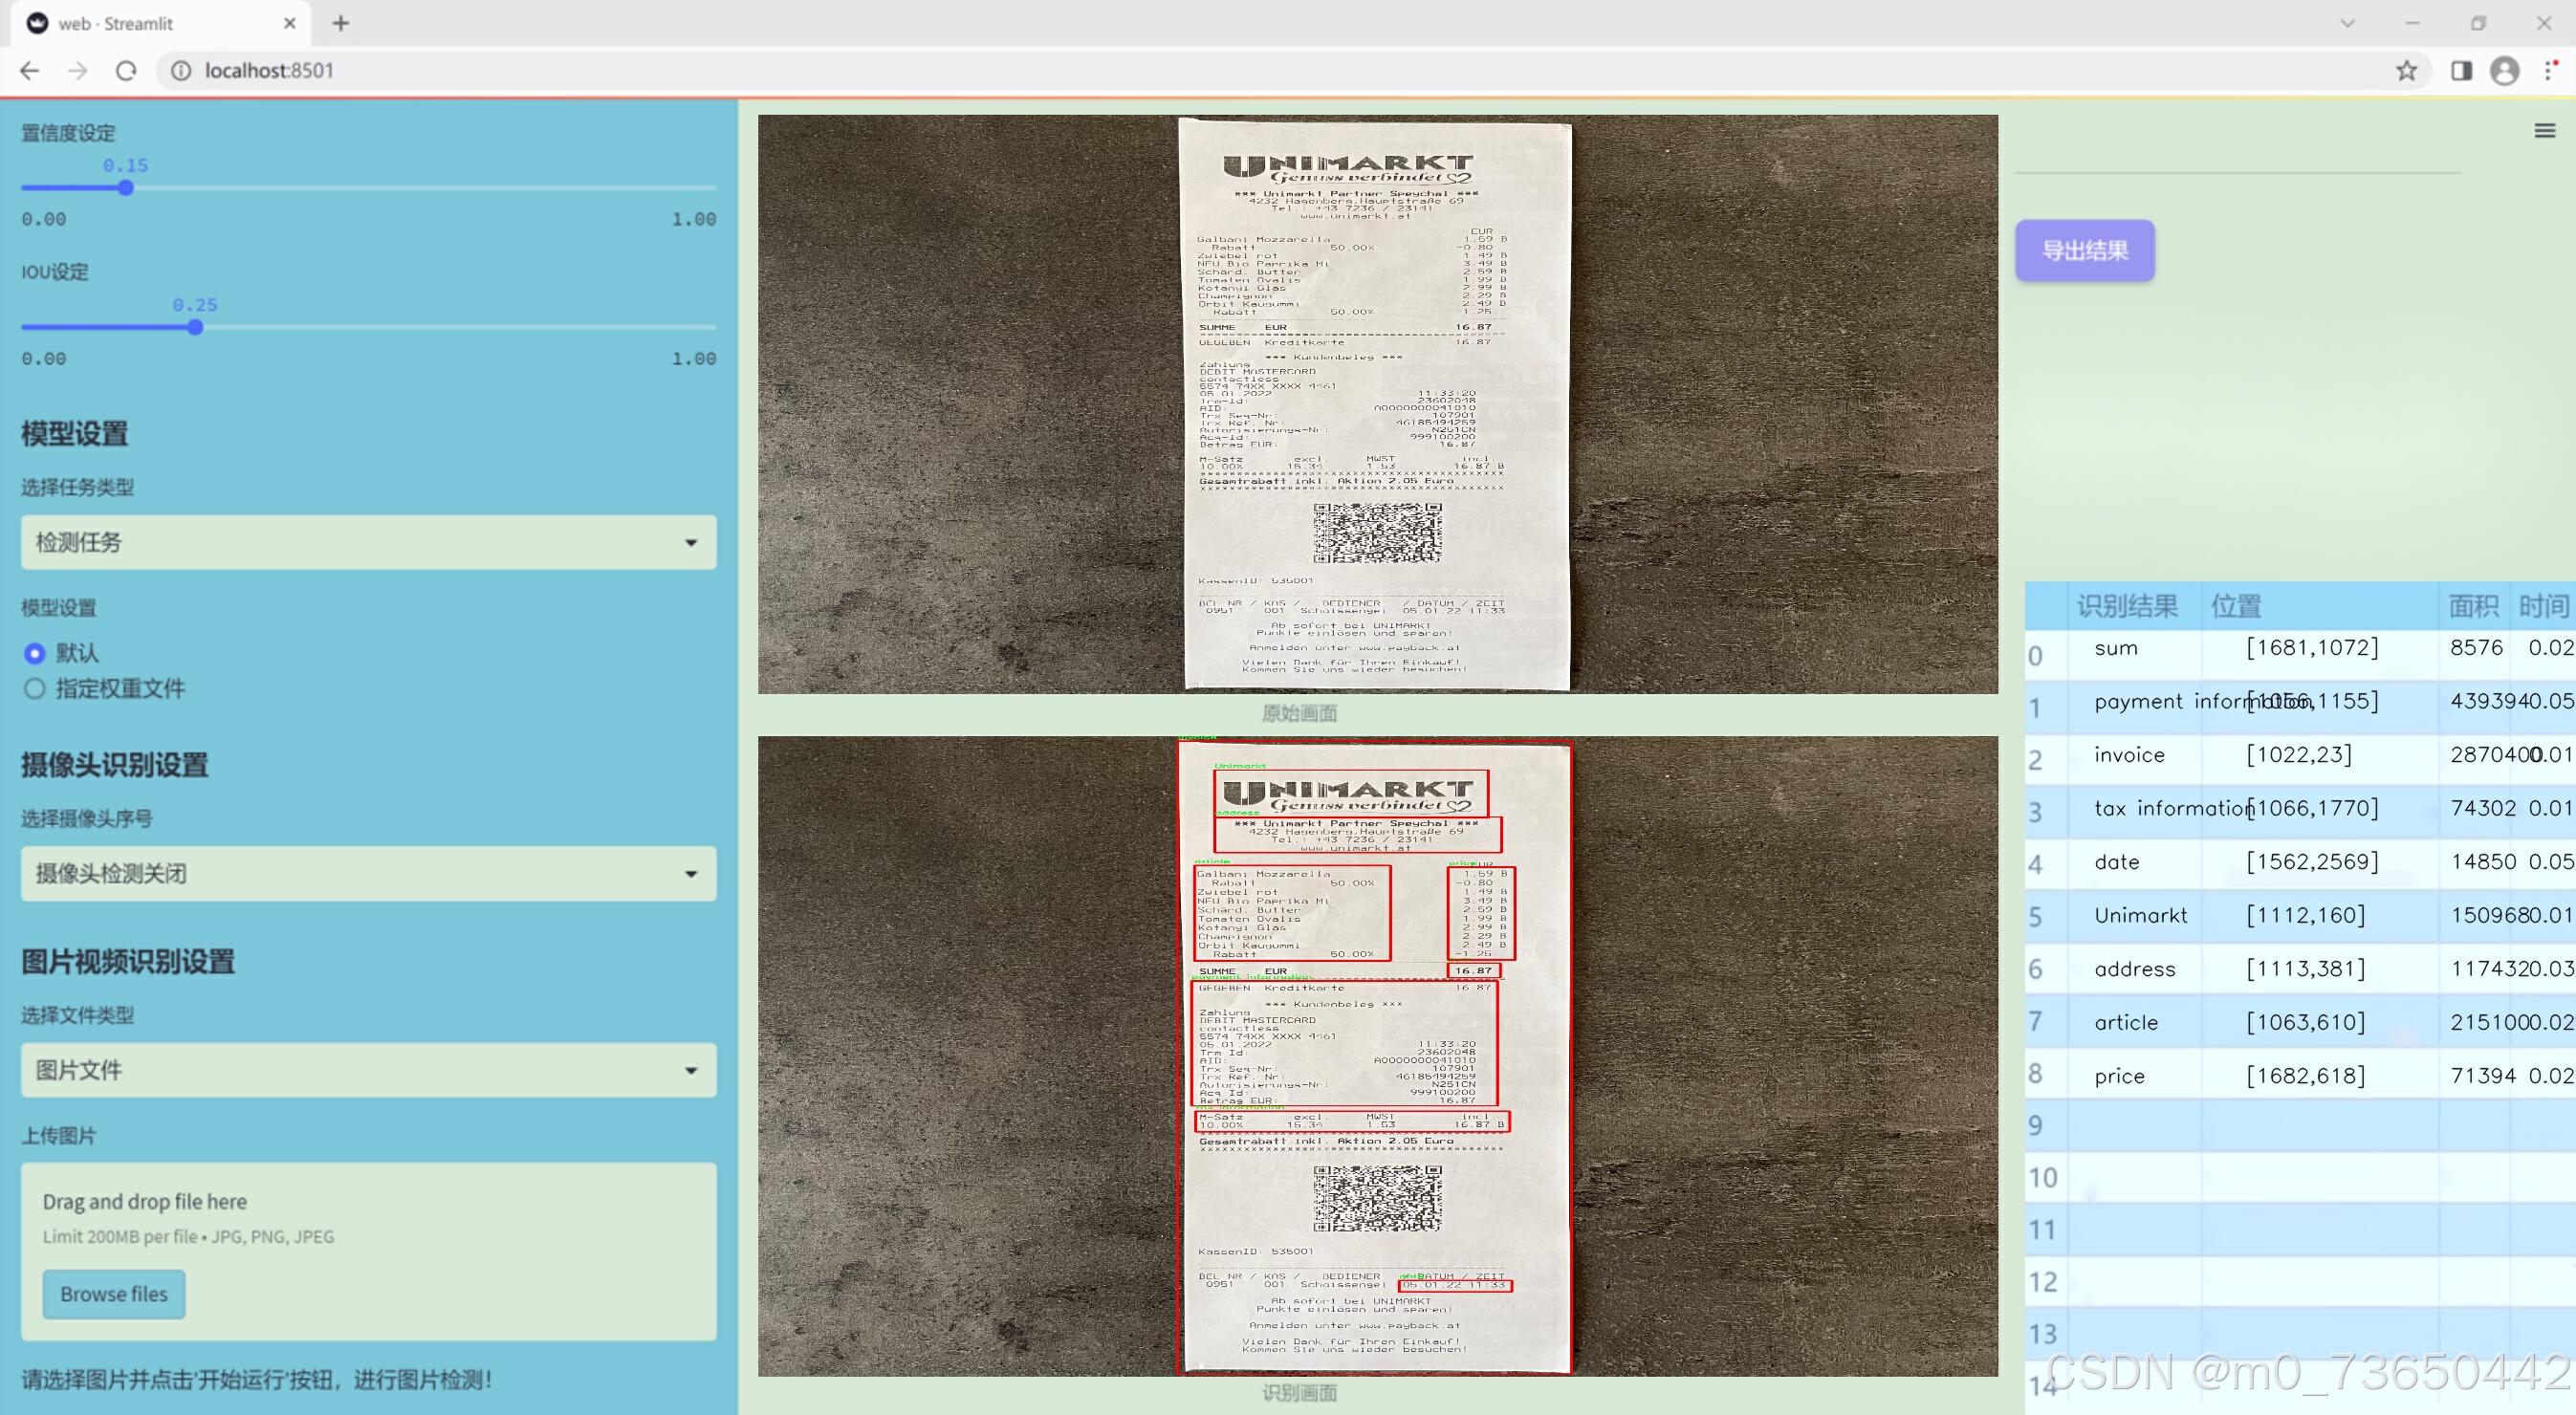Select the 指定权重文件 radio option

click(x=35, y=688)
